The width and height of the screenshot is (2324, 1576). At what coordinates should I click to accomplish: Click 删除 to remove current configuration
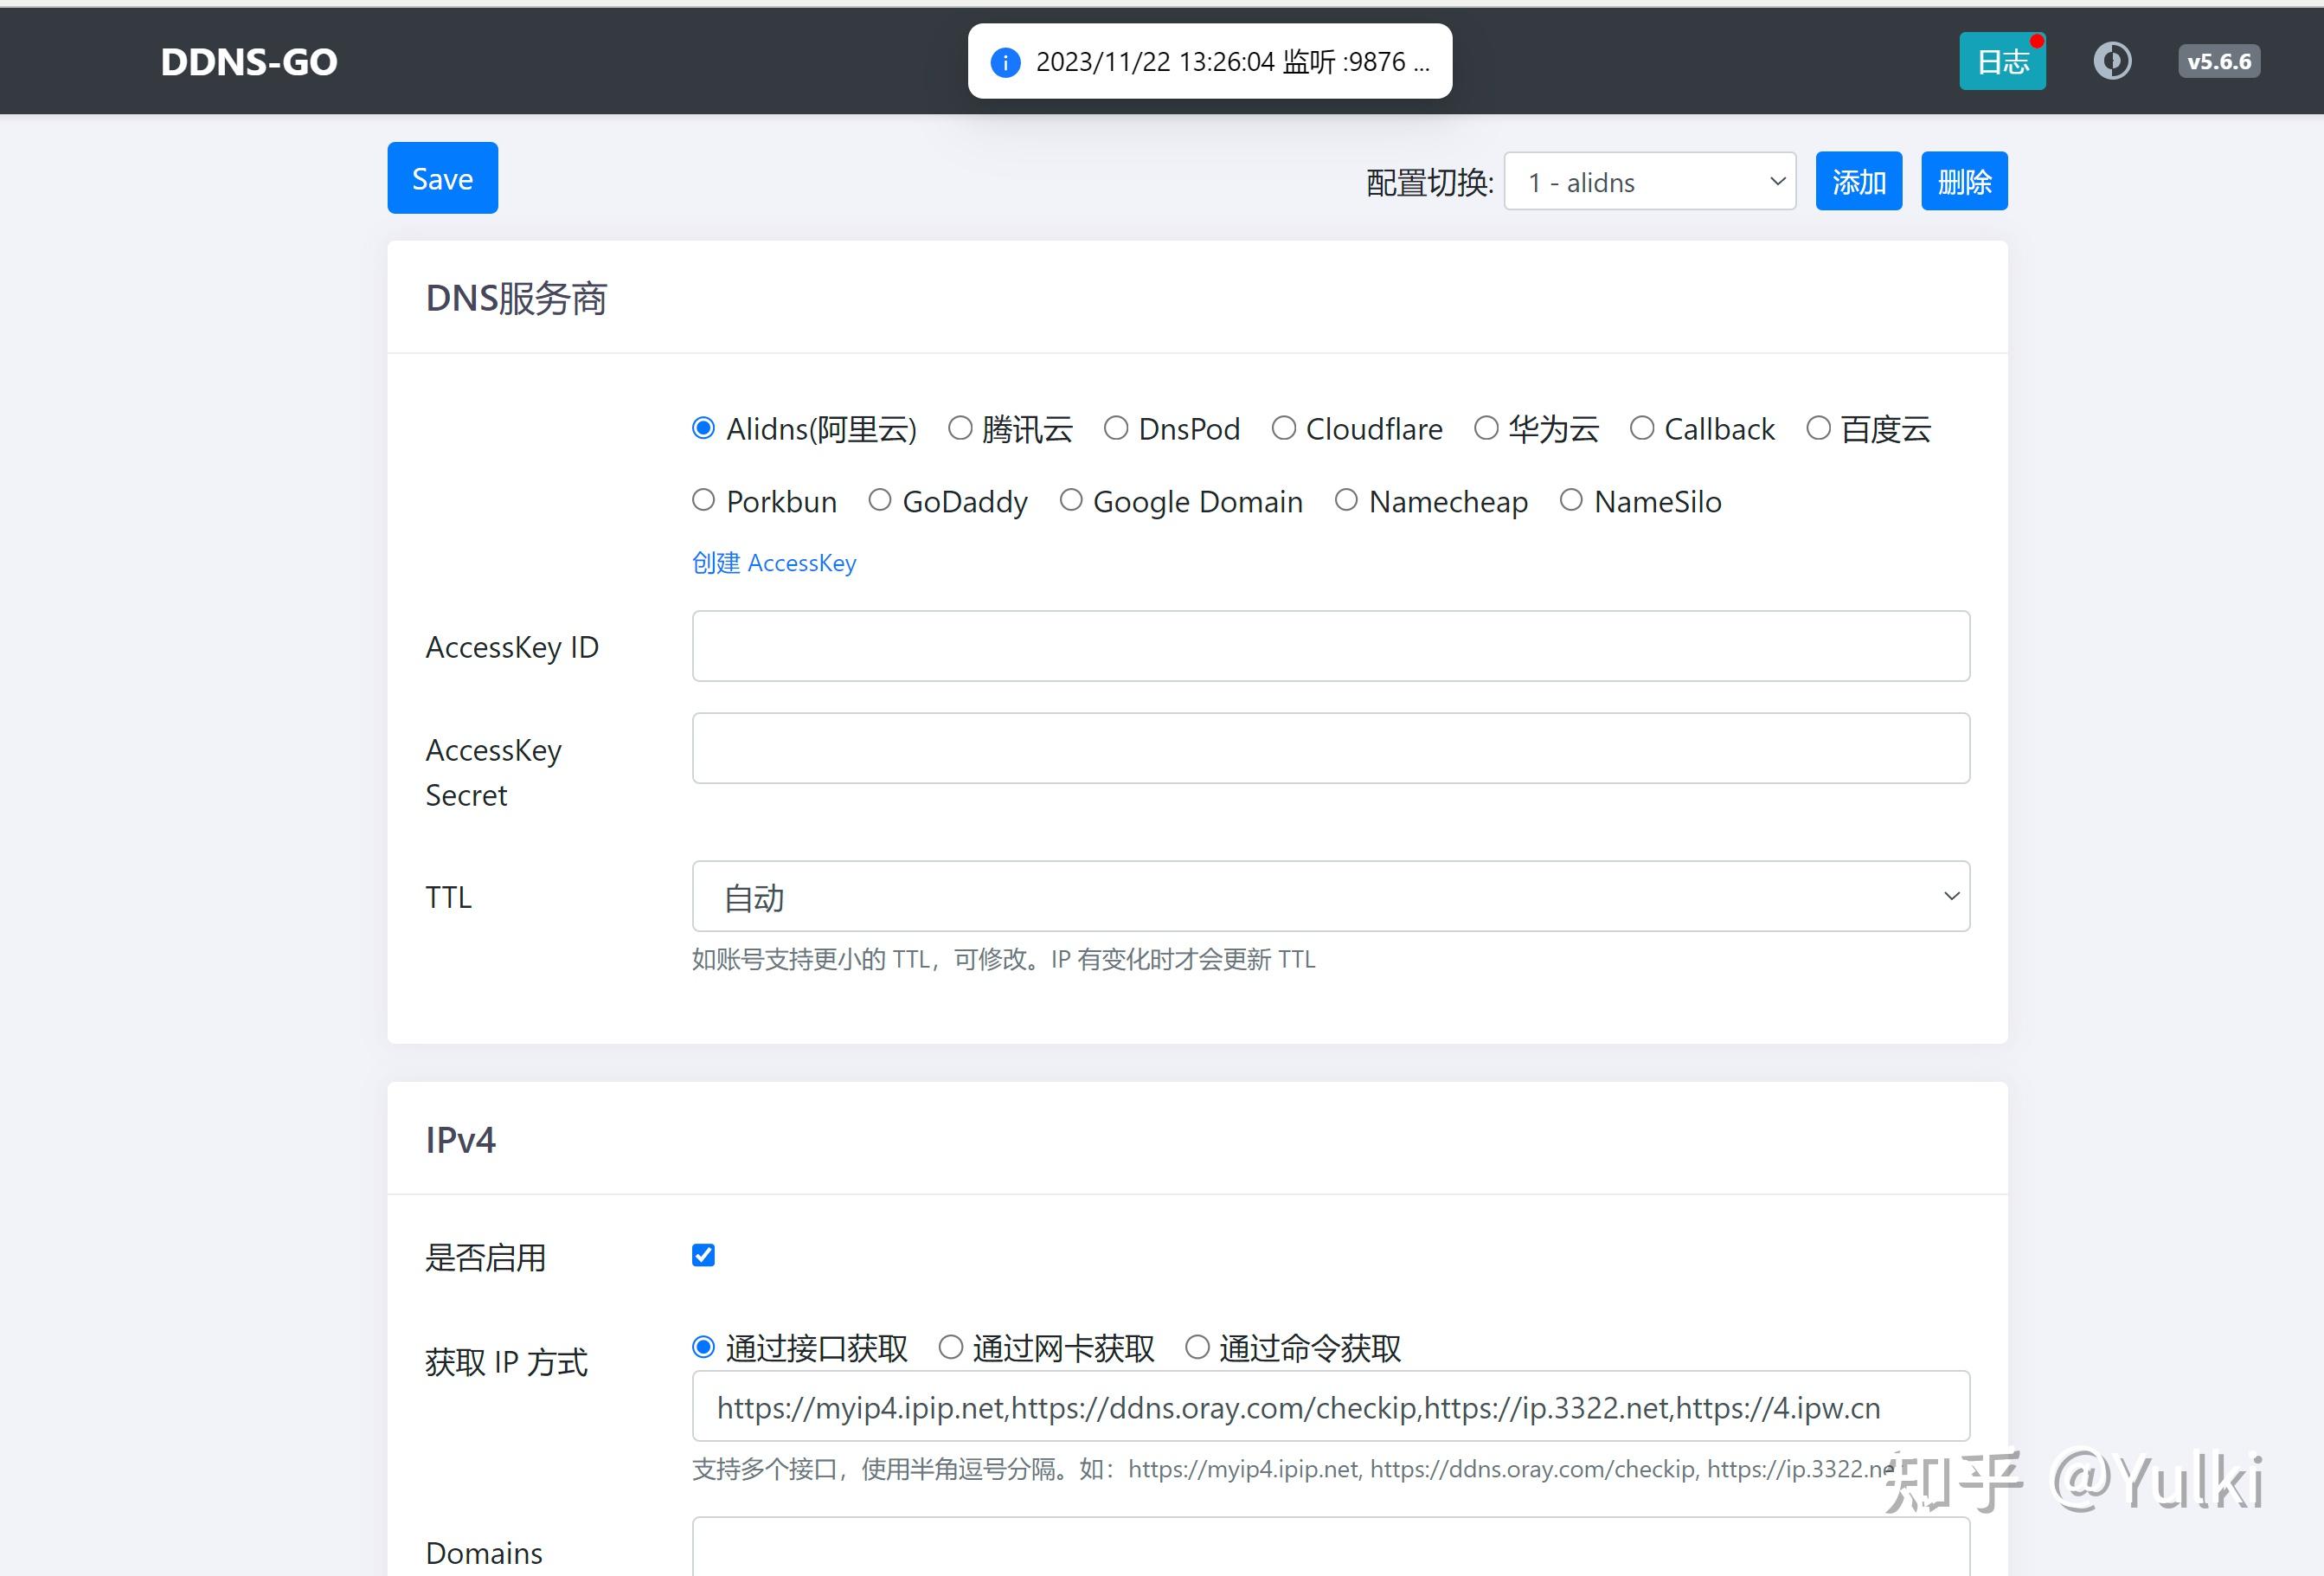1963,181
